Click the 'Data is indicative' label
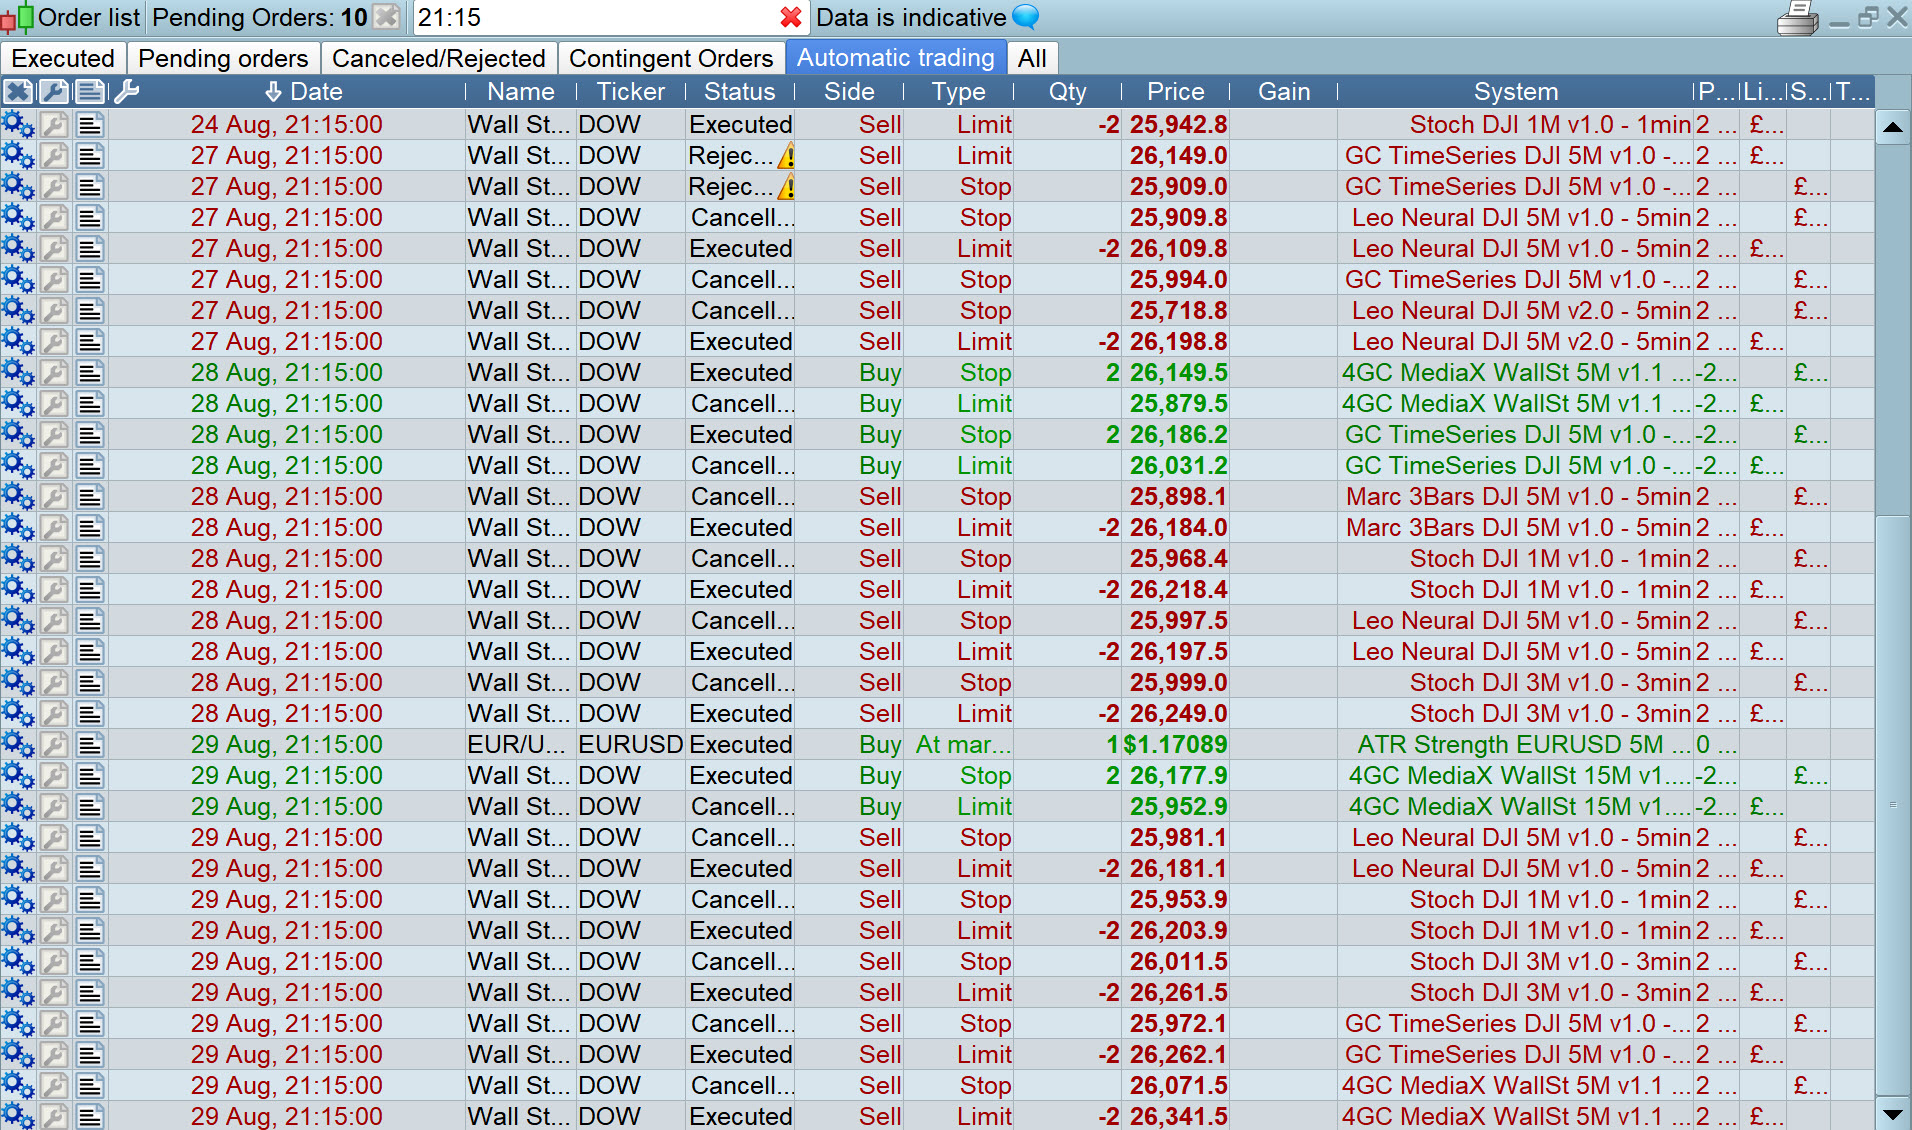1912x1130 pixels. [911, 17]
